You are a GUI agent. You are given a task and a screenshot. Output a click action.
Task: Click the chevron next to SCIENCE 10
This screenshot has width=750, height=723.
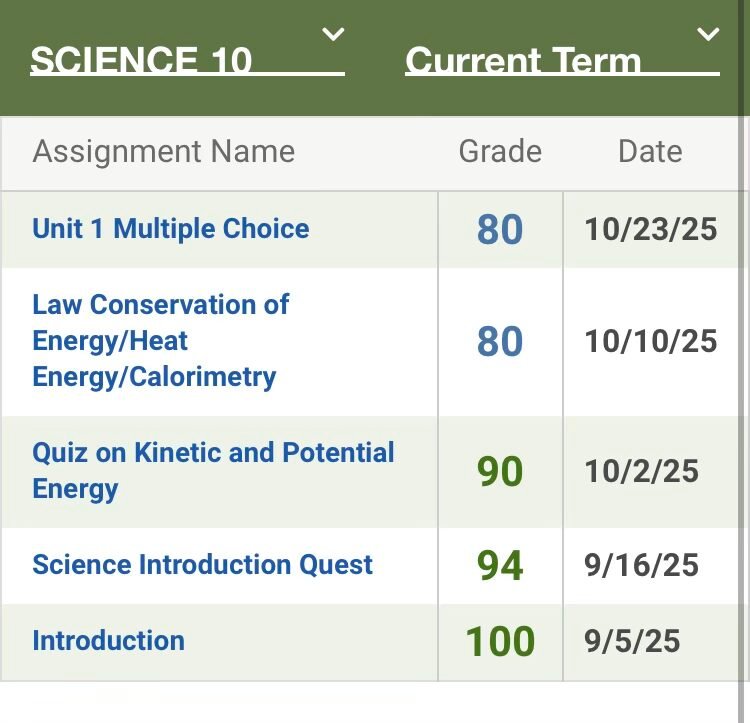pyautogui.click(x=333, y=35)
